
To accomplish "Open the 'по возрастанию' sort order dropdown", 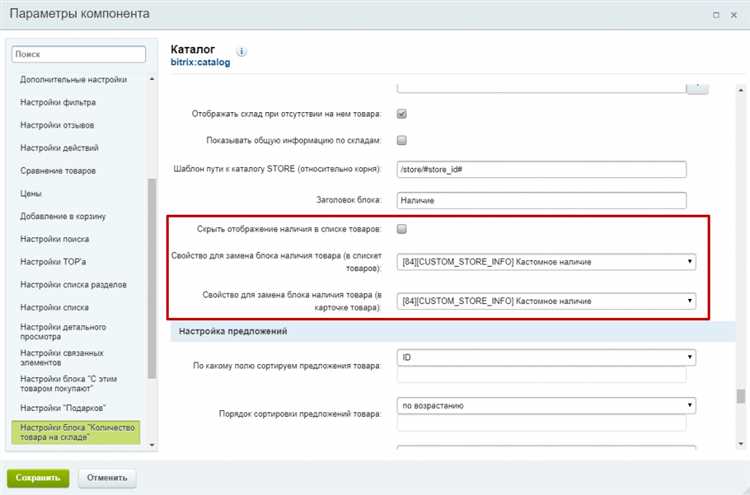I will click(546, 406).
